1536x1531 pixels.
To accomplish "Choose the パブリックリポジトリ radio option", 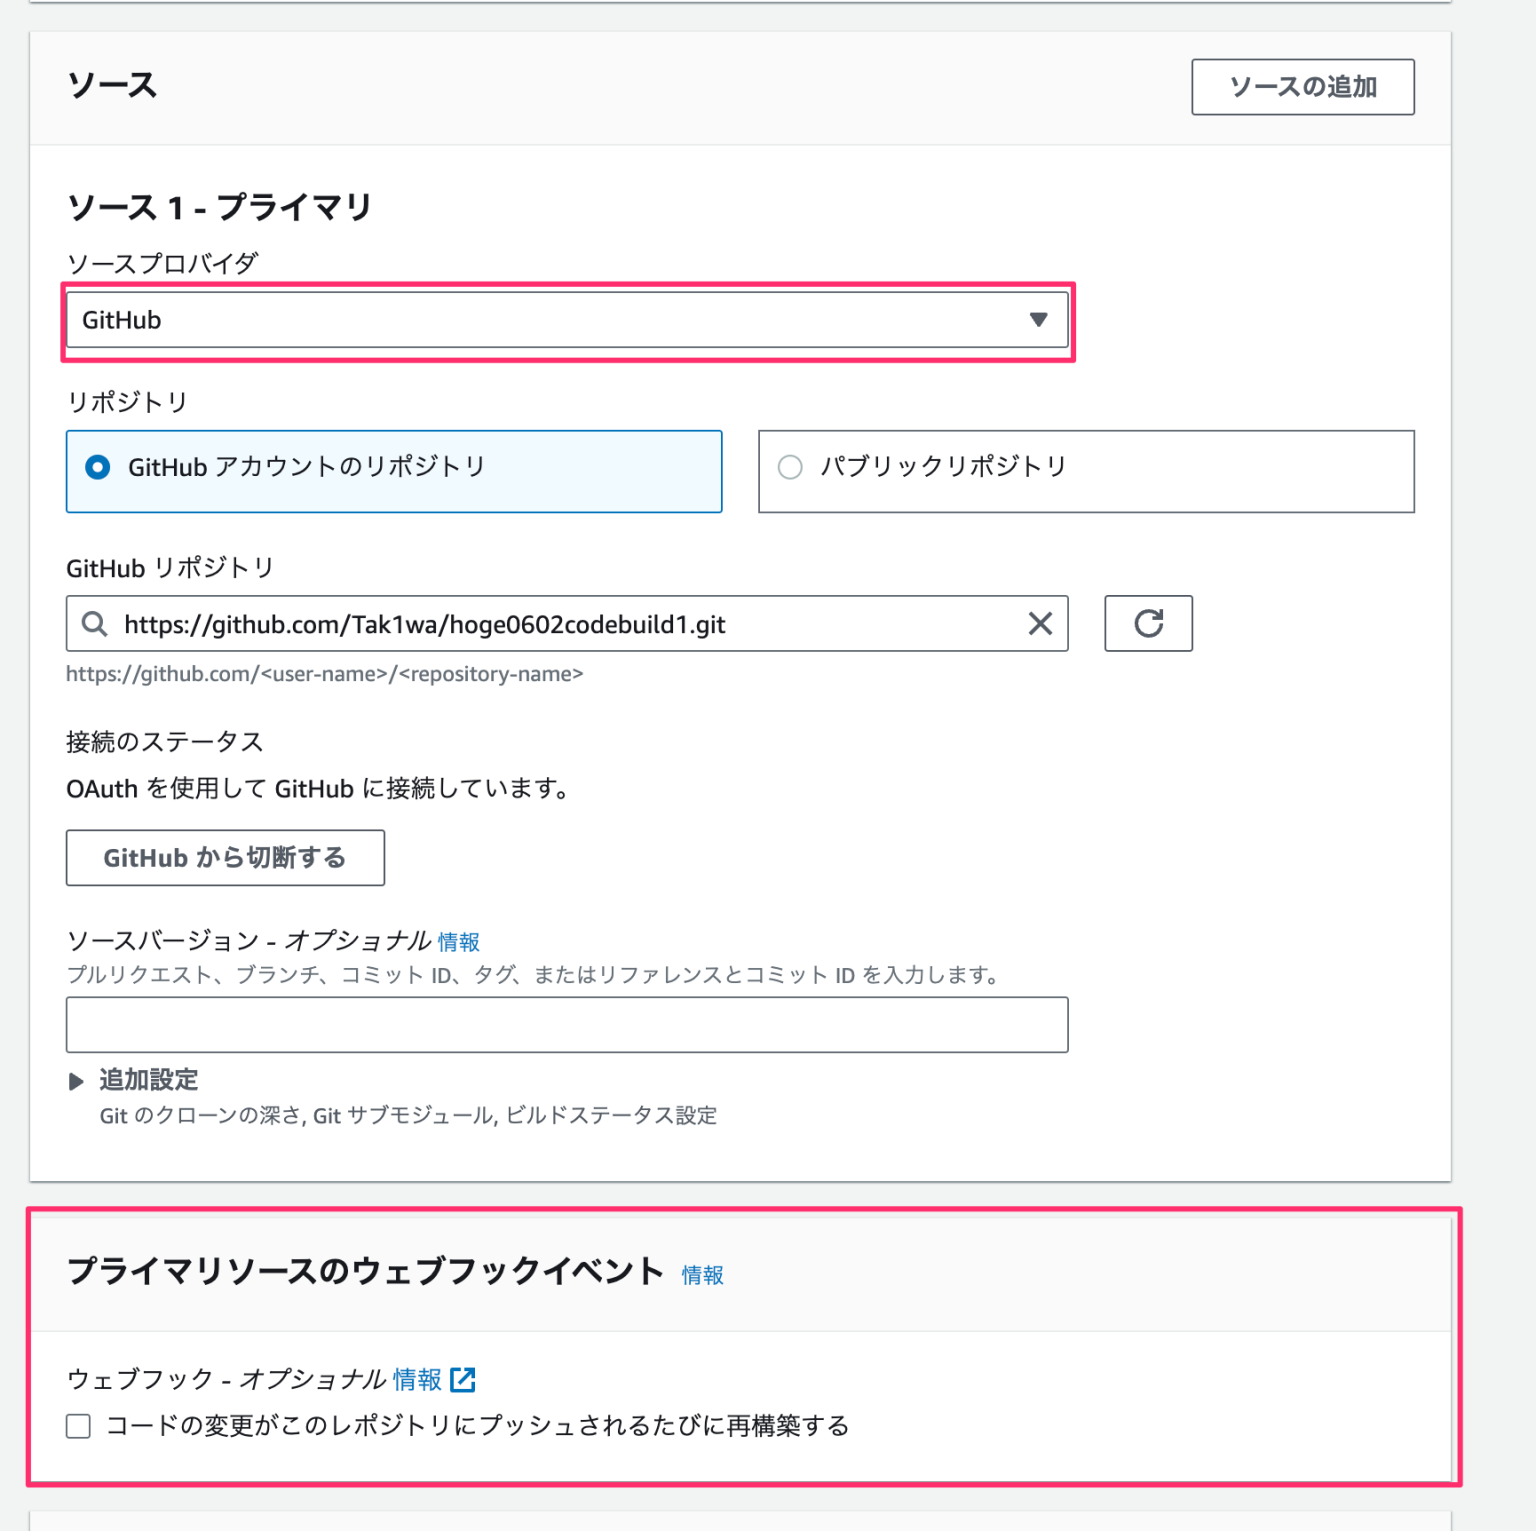I will pos(790,466).
